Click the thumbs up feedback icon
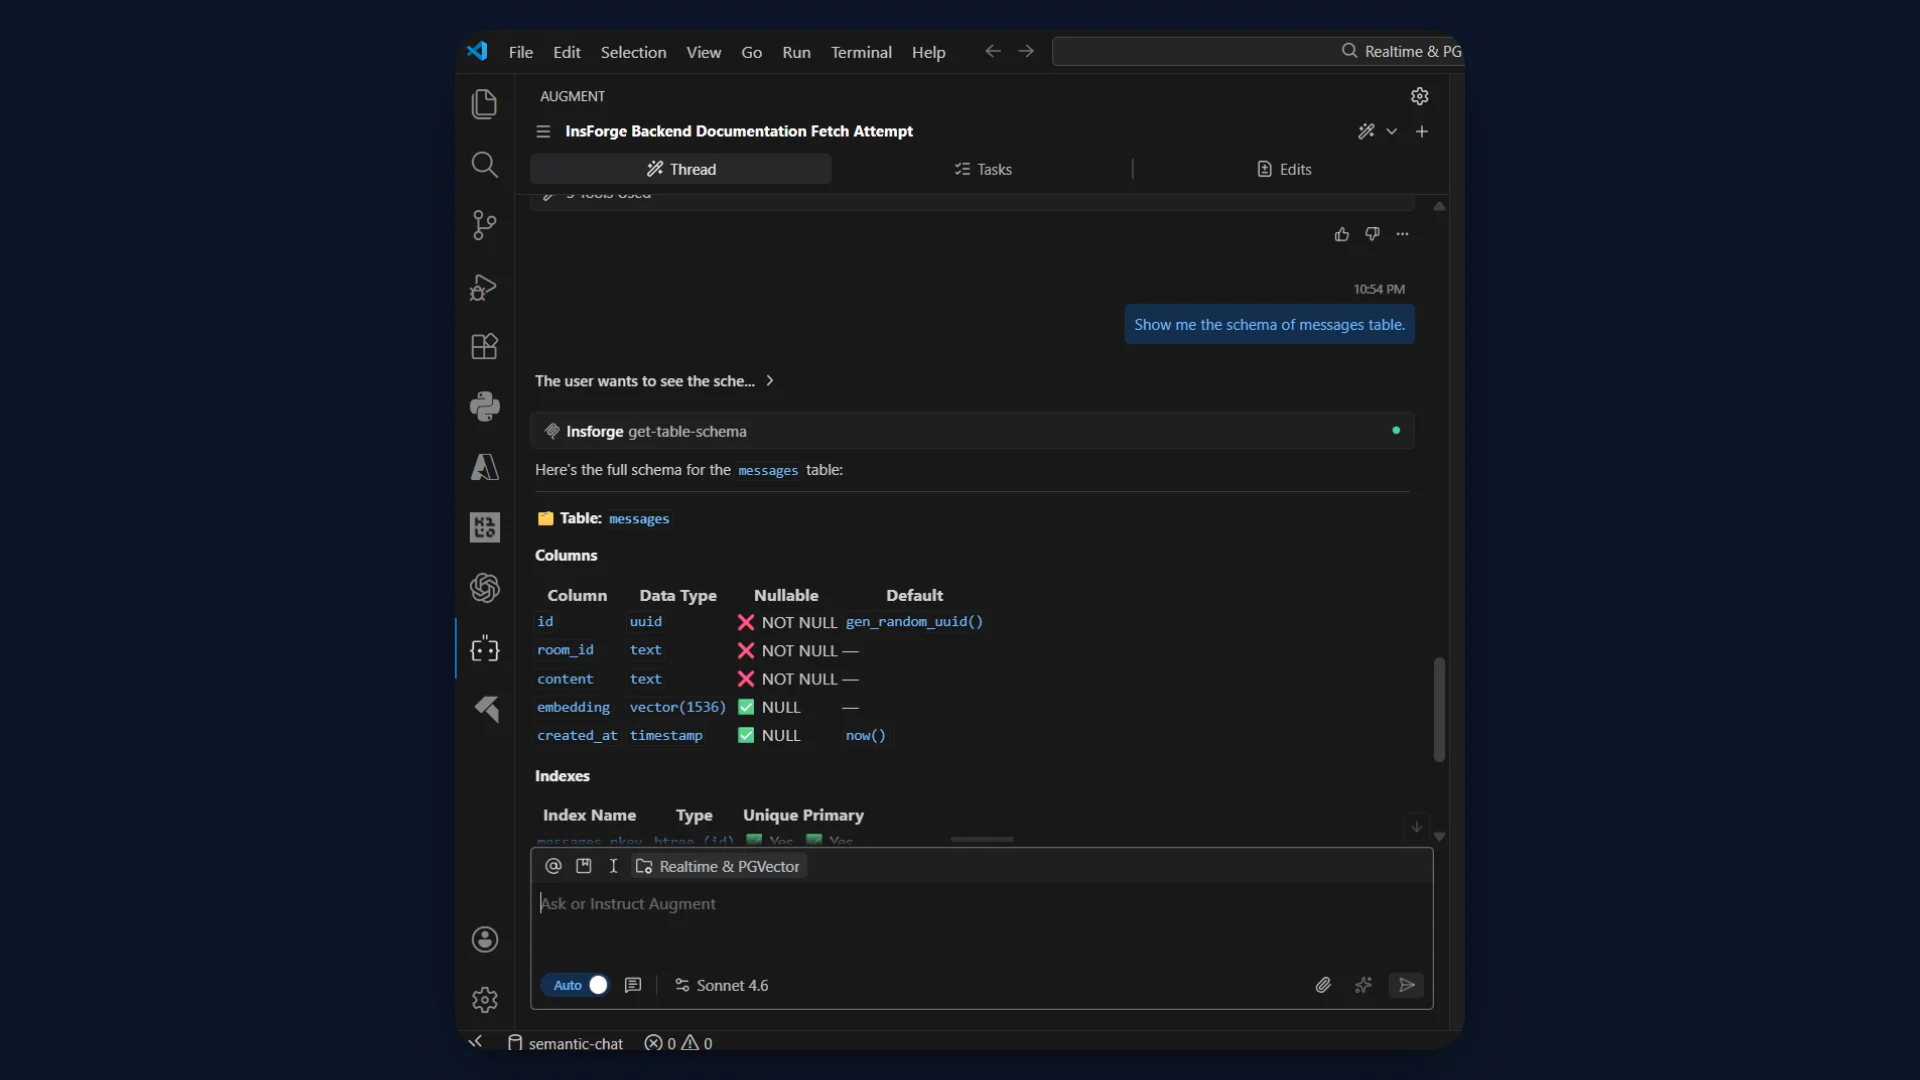 [1341, 234]
